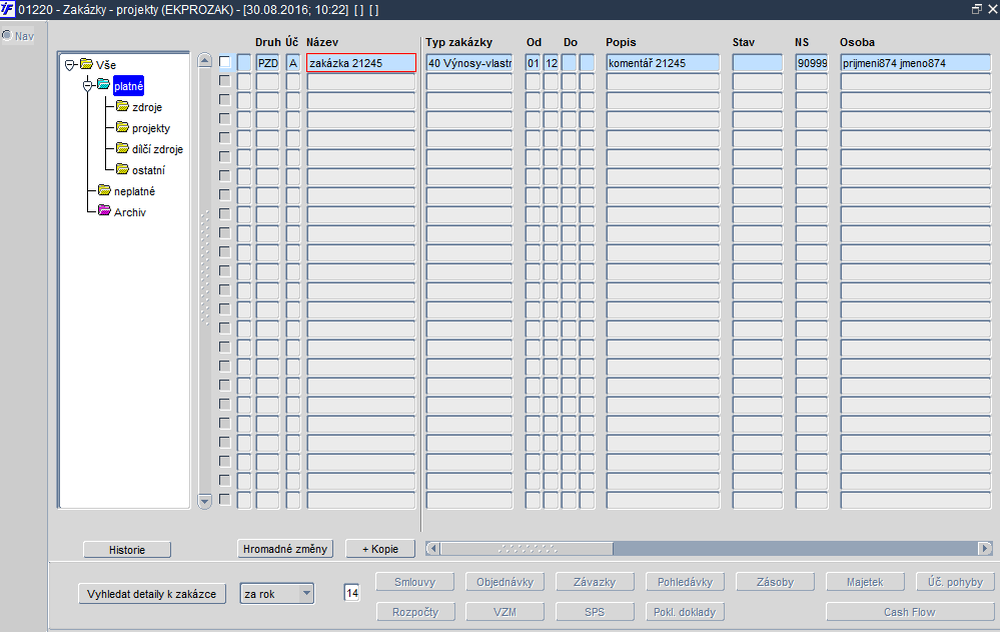
Task: Click the + Kopie button
Action: tap(380, 548)
